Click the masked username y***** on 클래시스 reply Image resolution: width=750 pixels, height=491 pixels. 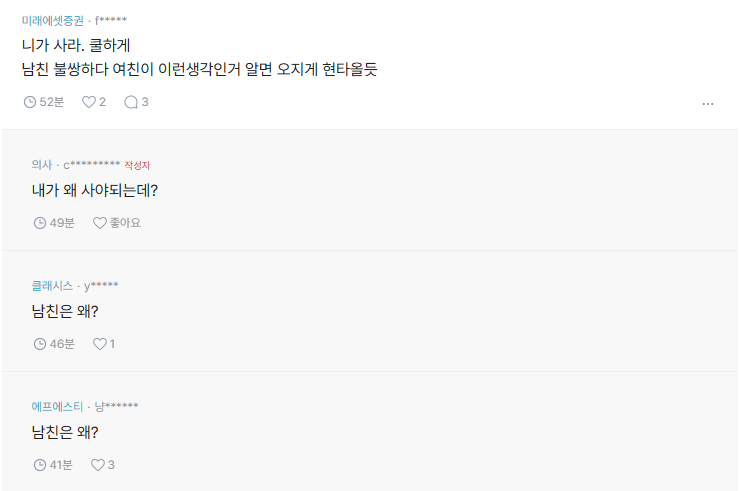(x=101, y=286)
